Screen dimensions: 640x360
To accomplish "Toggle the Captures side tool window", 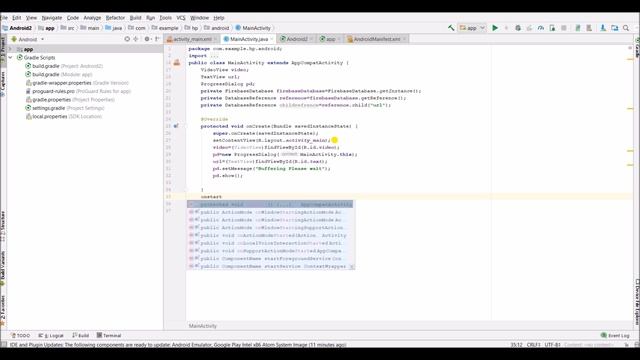I will [2, 84].
